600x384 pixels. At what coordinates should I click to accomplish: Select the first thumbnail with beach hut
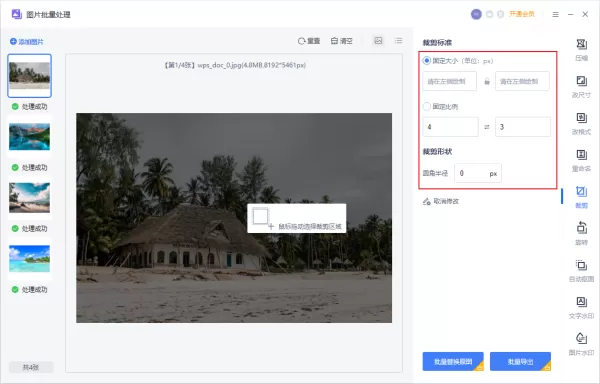[29, 76]
